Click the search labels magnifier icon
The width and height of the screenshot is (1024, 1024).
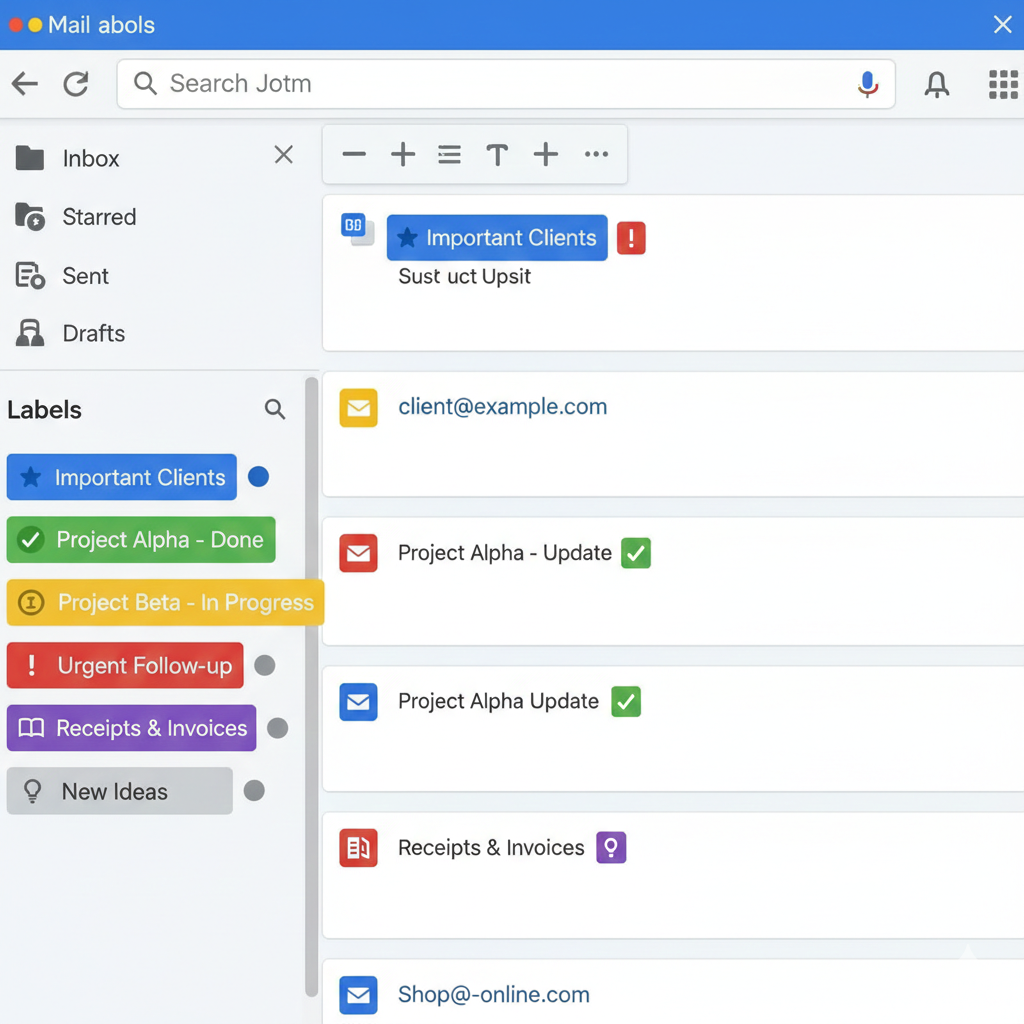(x=275, y=409)
